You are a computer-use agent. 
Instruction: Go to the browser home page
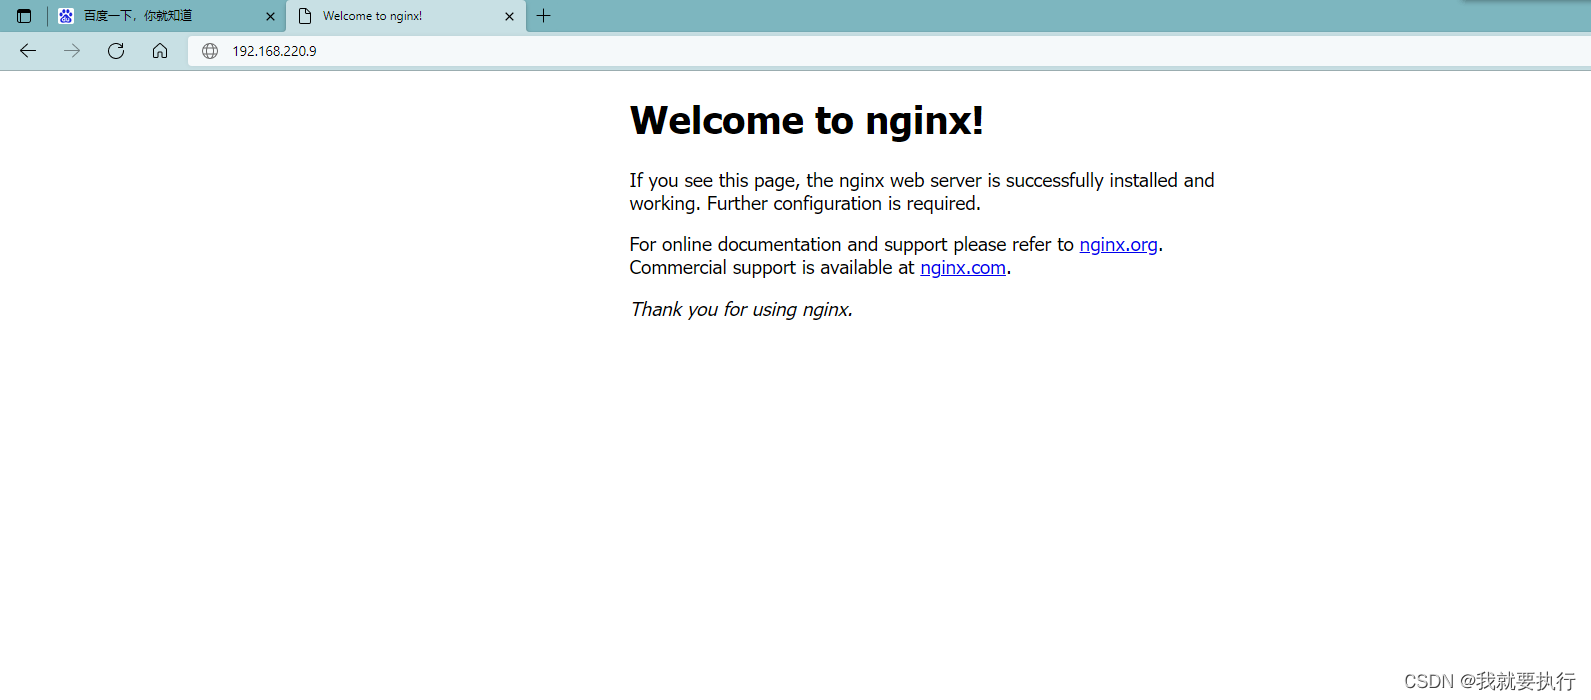tap(160, 51)
